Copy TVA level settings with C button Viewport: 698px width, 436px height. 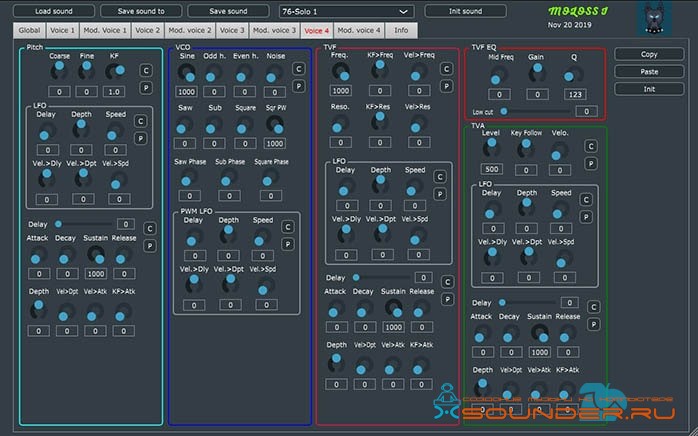coord(591,146)
